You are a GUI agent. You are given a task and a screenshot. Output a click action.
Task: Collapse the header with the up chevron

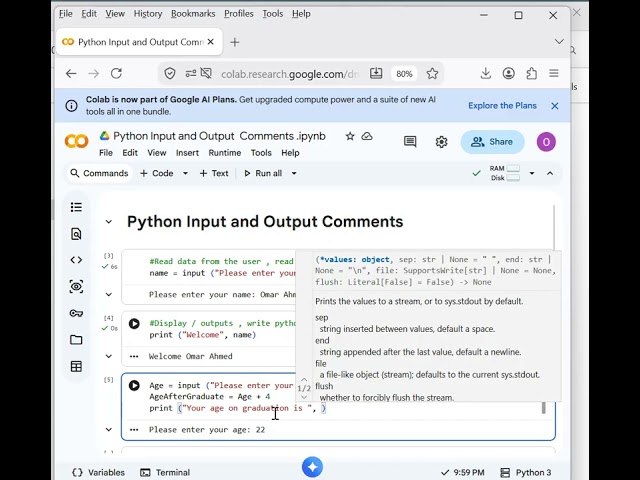[550, 173]
